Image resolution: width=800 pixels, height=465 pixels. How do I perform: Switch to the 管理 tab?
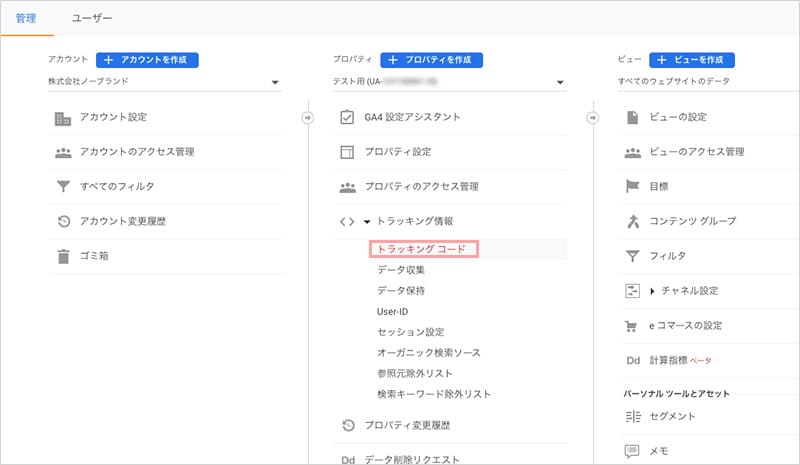[26, 18]
